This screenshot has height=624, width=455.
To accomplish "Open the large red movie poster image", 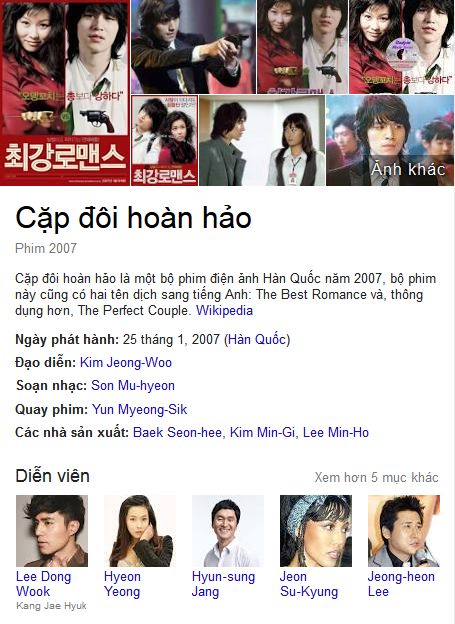I will (x=65, y=93).
